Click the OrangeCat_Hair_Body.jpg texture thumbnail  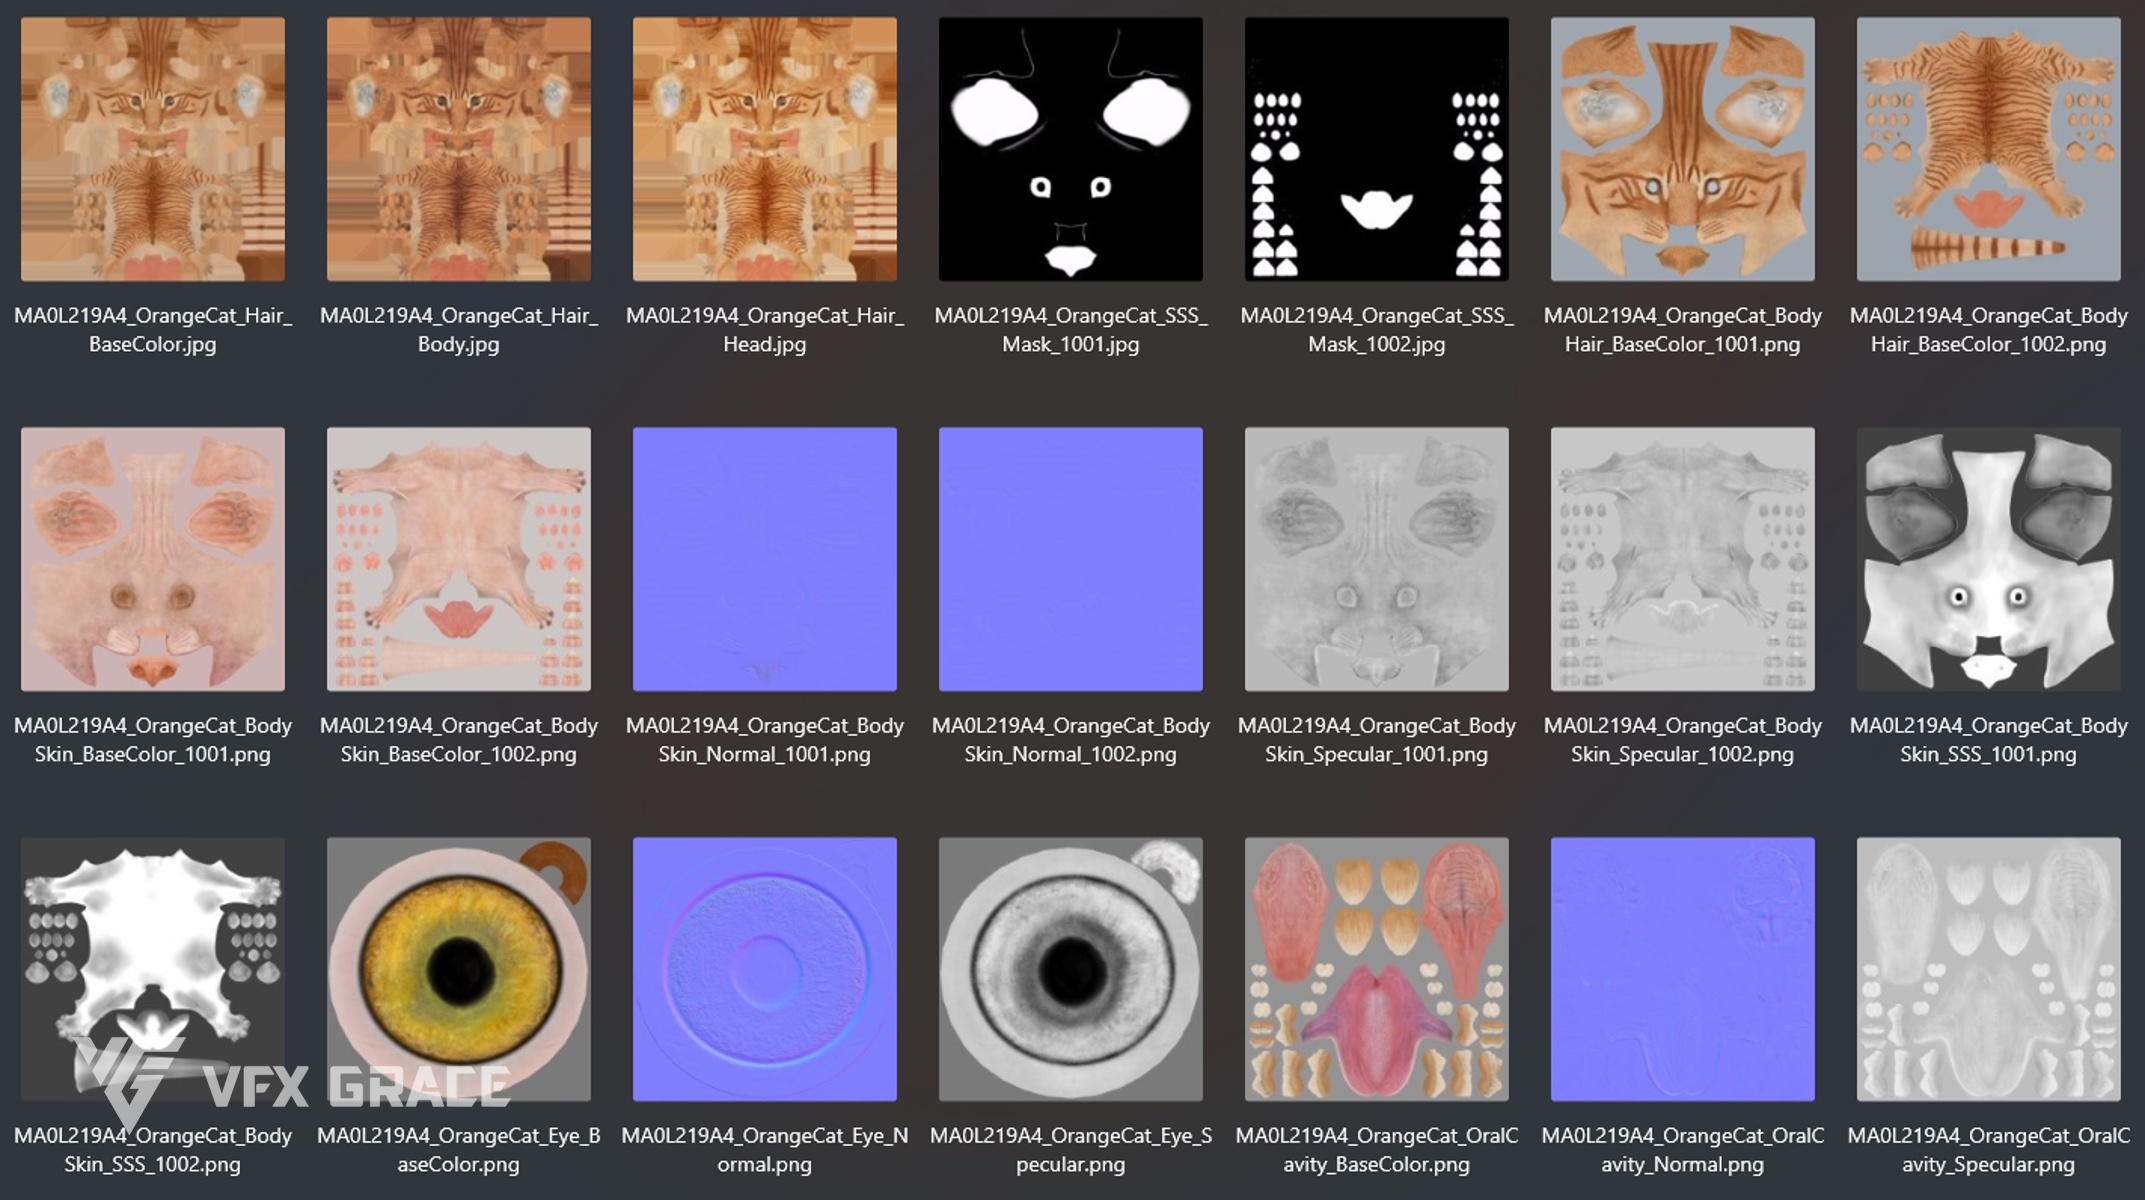coord(459,149)
